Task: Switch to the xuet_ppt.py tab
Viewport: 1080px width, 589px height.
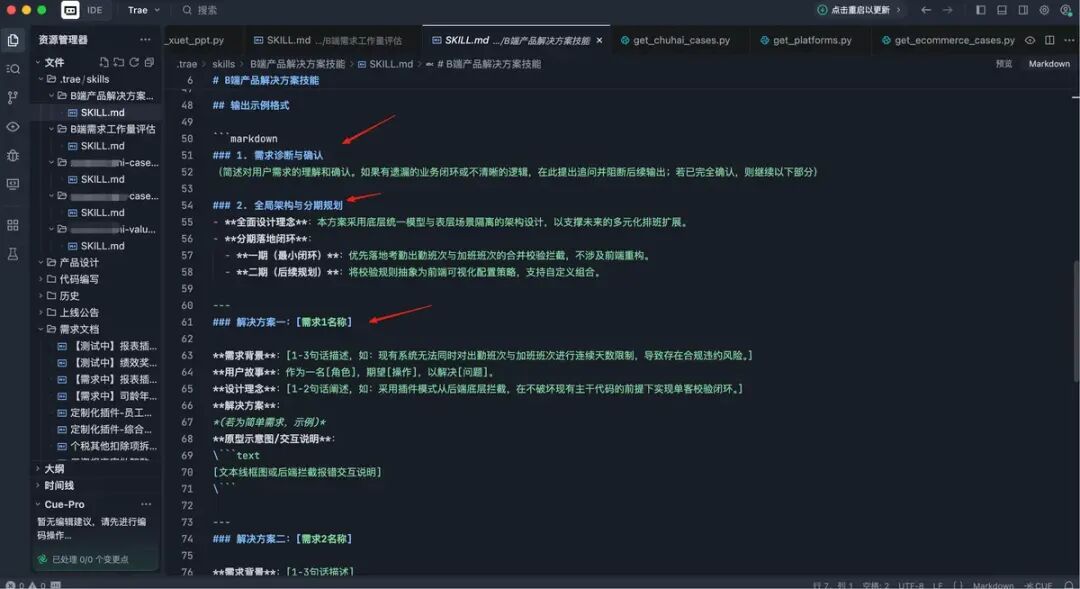Action: click(195, 40)
